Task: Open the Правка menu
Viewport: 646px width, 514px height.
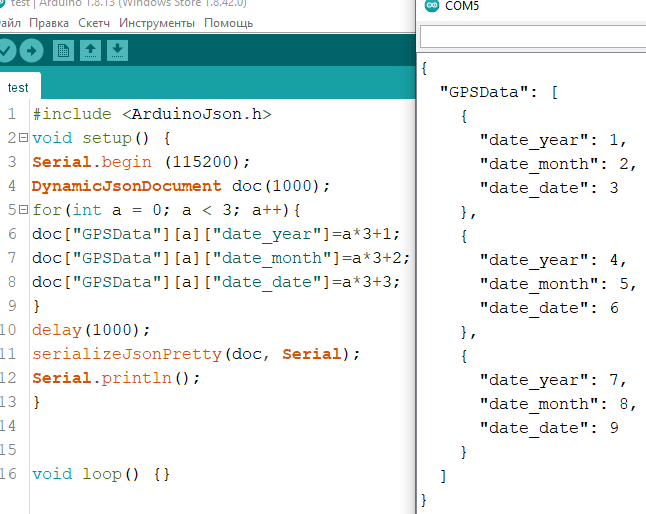Action: point(49,23)
